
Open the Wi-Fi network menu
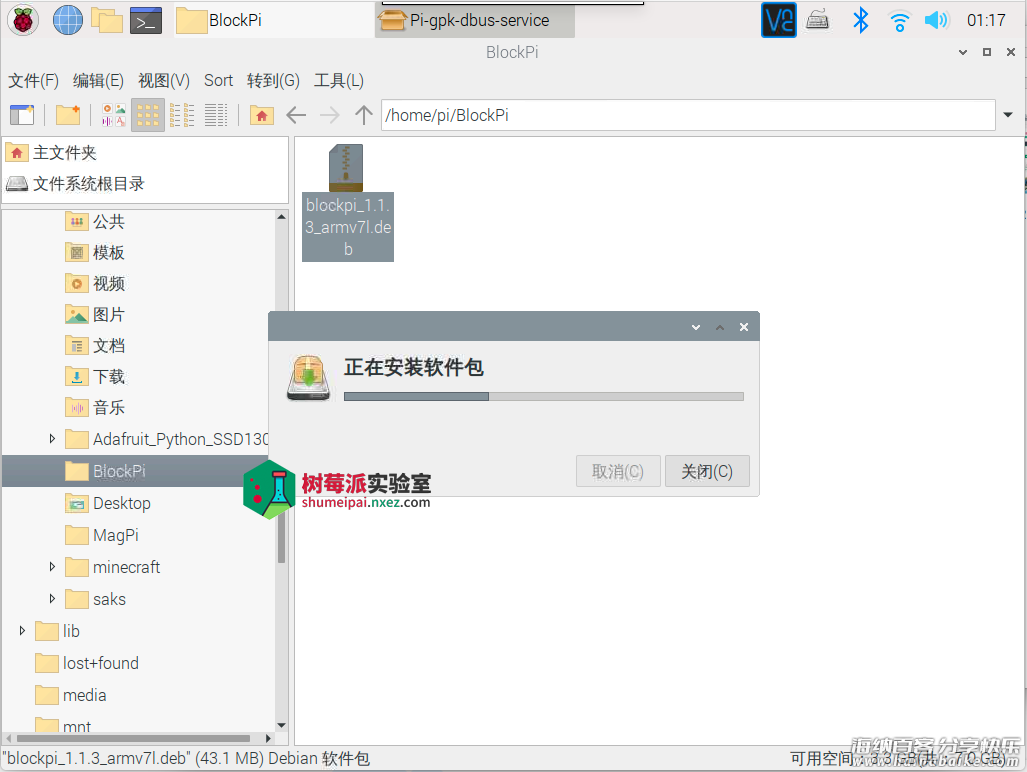(899, 21)
